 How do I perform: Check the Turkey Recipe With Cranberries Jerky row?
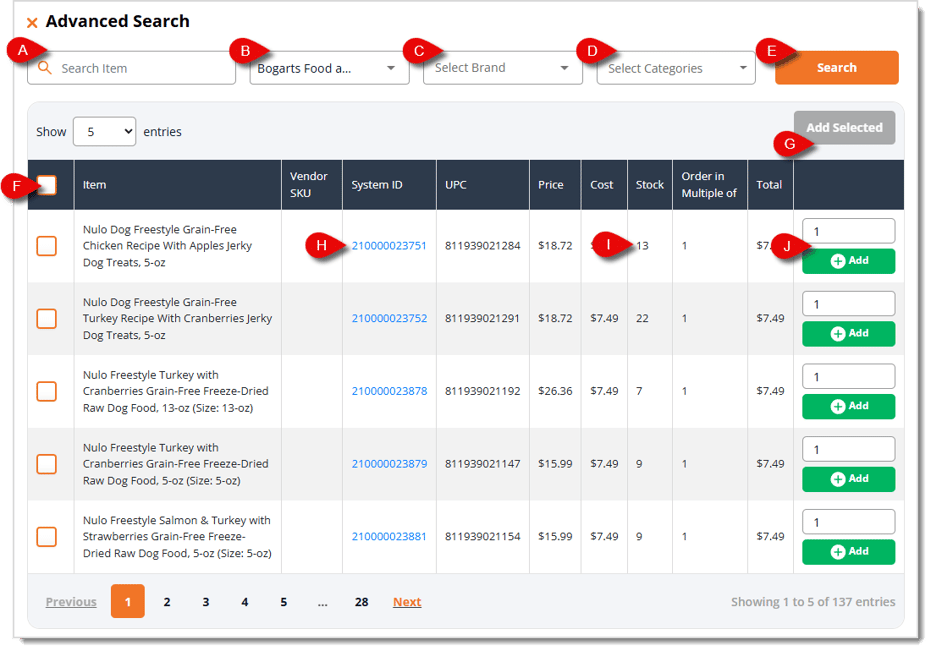click(46, 318)
